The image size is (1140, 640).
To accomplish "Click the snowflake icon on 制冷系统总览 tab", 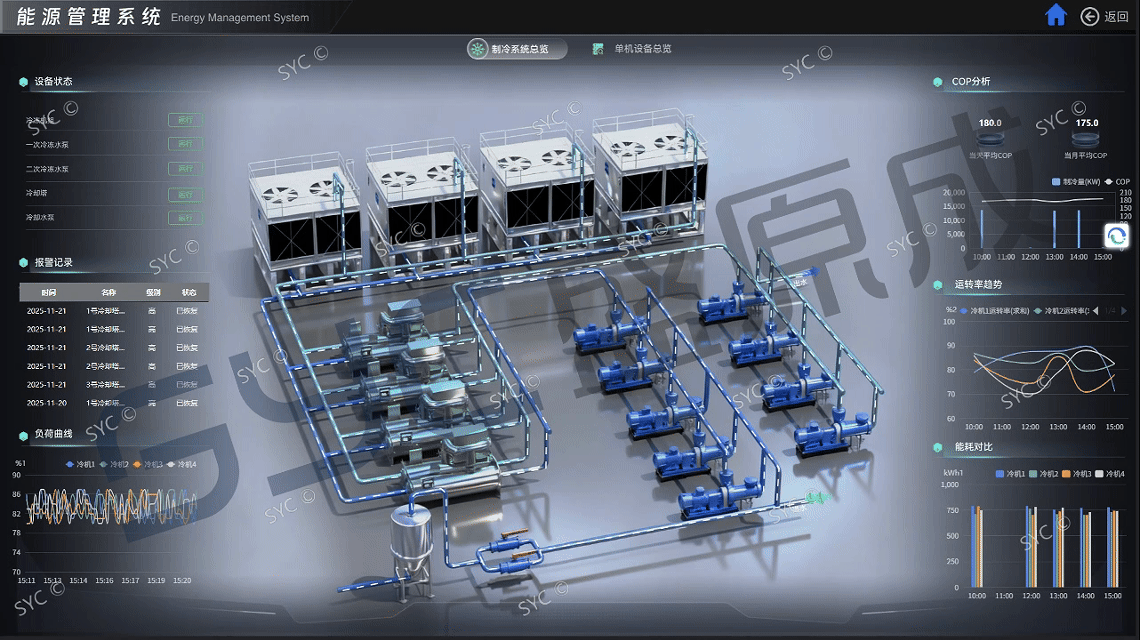I will [x=479, y=49].
